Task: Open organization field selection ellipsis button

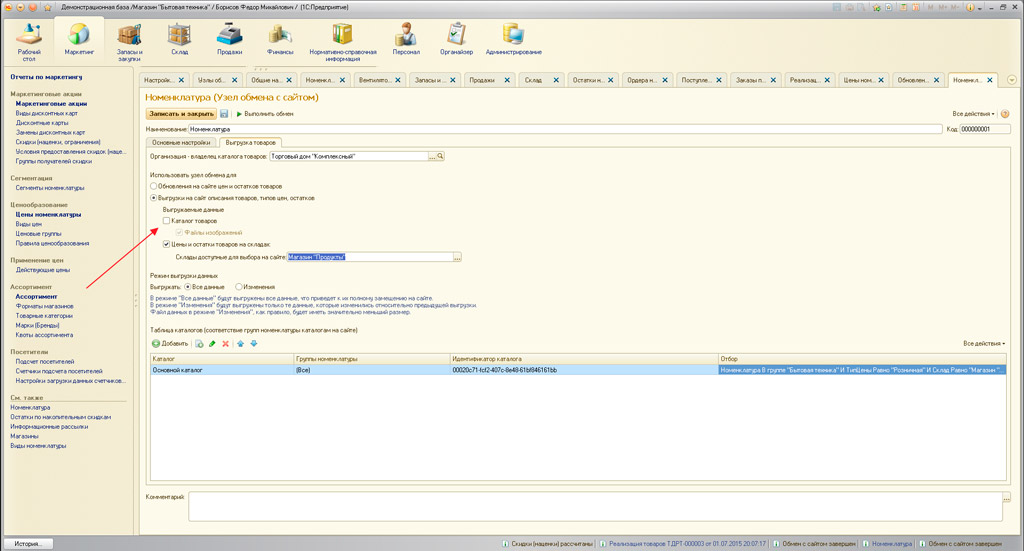Action: click(x=432, y=157)
